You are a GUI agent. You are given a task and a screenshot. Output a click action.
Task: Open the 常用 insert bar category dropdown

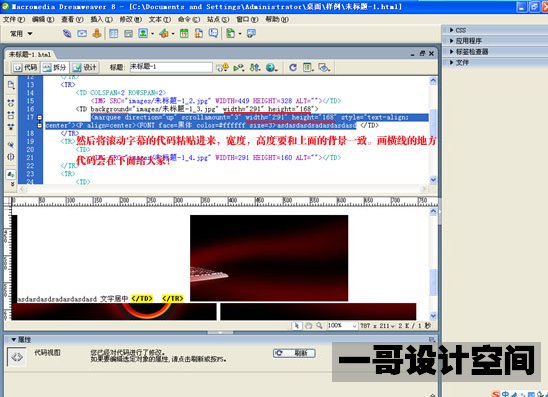21,34
